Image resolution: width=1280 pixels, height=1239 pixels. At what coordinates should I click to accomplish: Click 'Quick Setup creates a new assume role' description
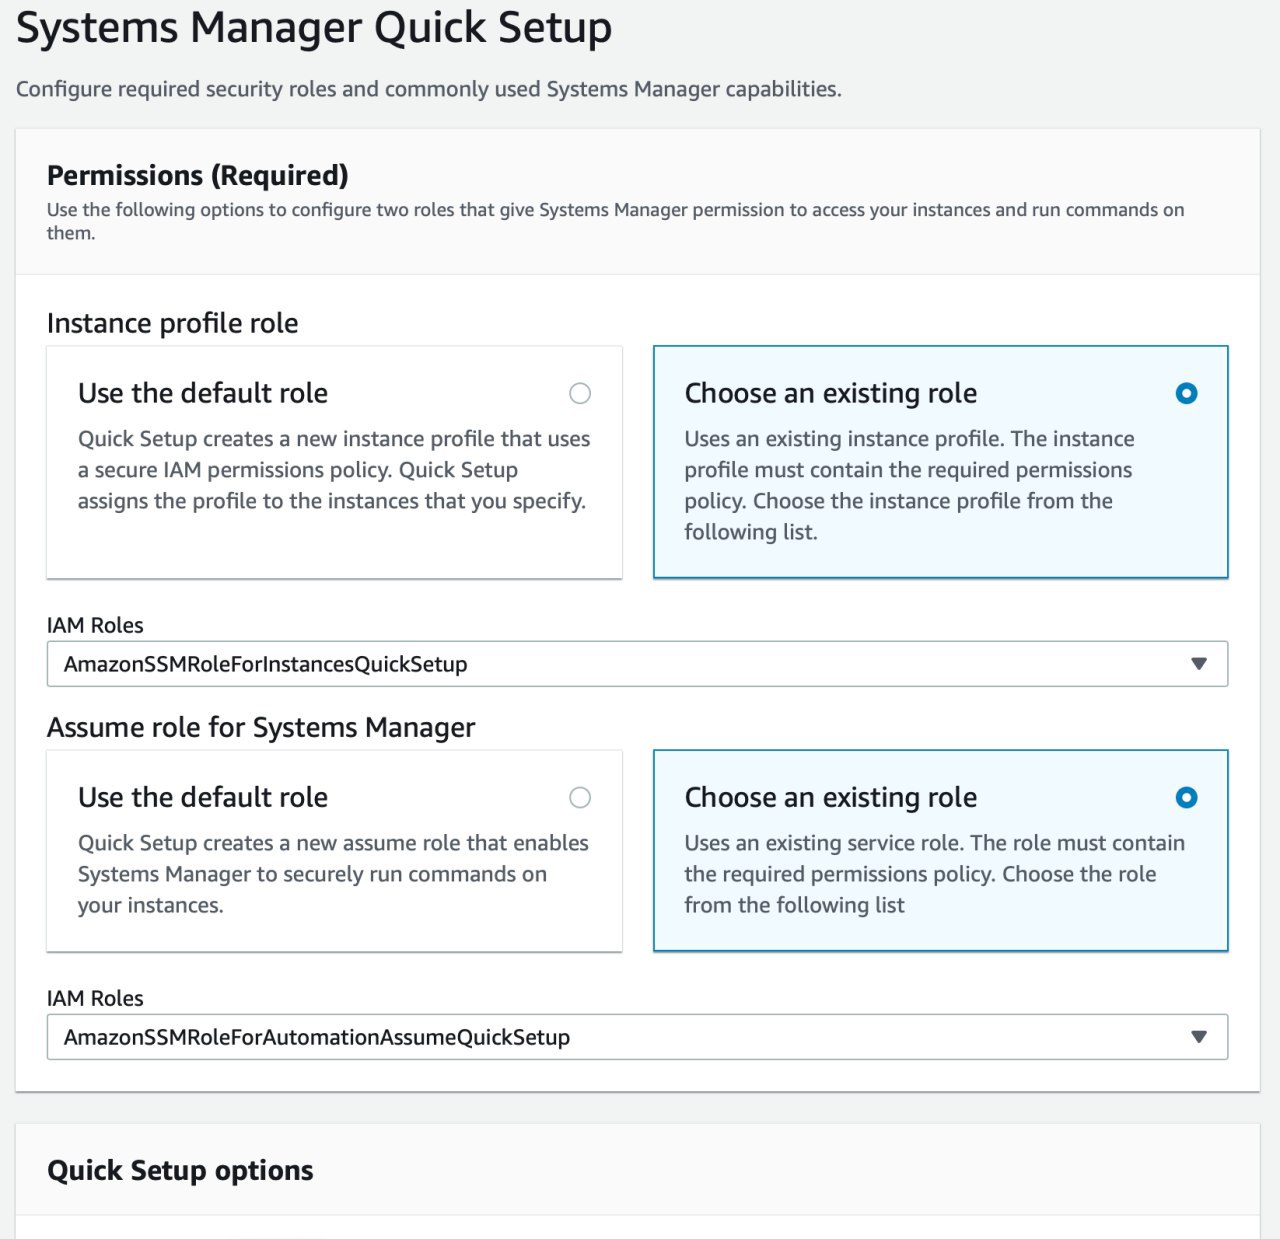click(333, 874)
